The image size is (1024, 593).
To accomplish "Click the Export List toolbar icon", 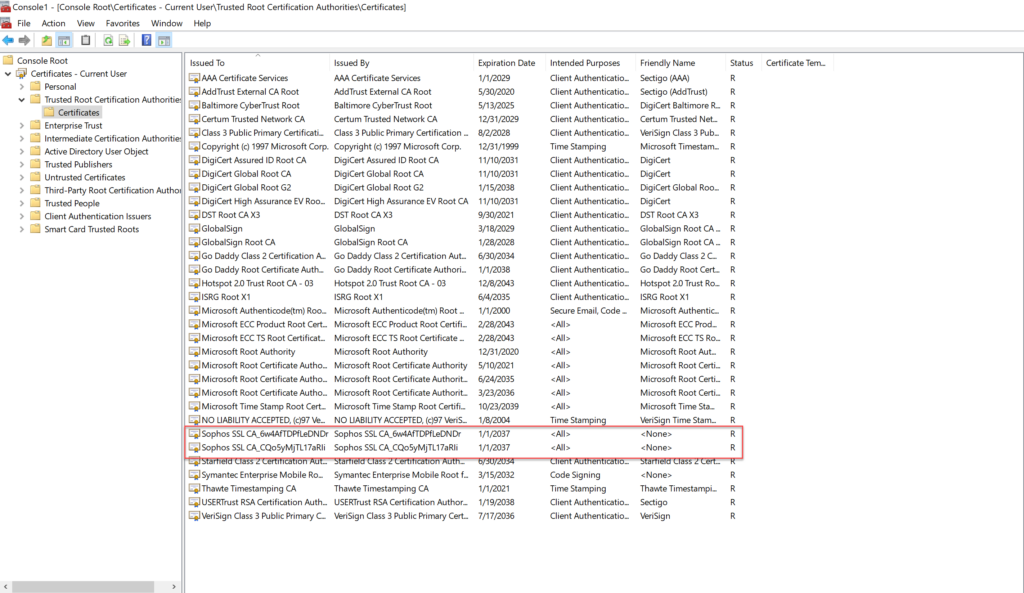I will [x=124, y=40].
